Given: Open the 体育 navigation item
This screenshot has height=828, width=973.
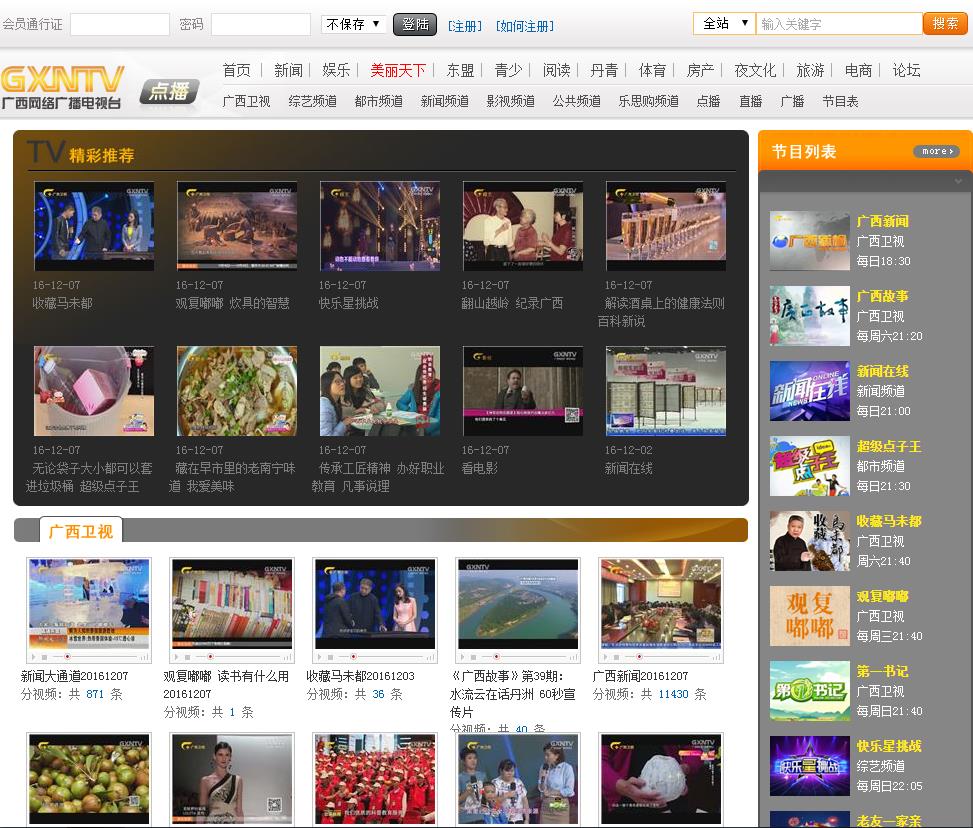Looking at the screenshot, I should [x=652, y=70].
